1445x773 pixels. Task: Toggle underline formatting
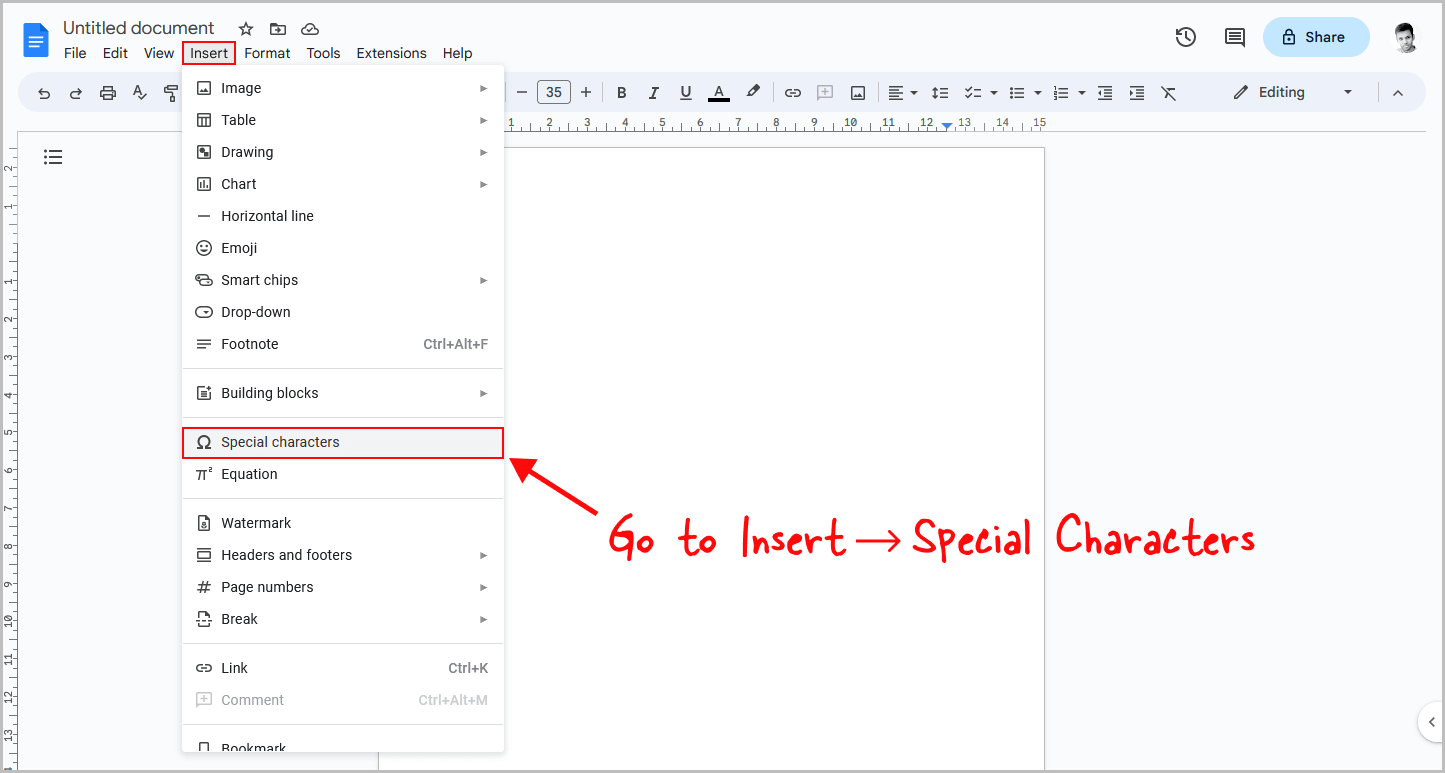pyautogui.click(x=685, y=92)
